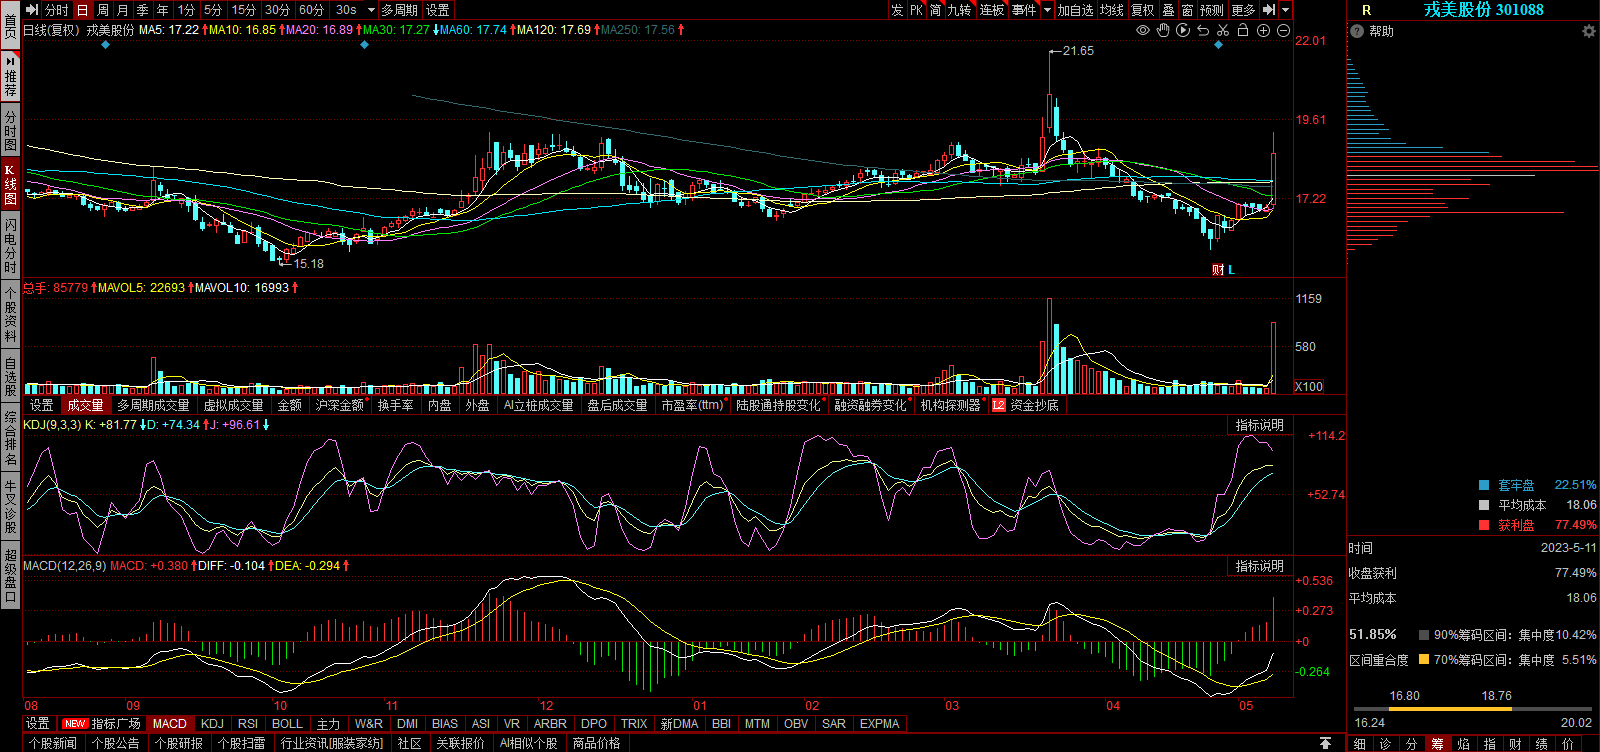Select the BOLL indicator tab at bottom

click(287, 723)
